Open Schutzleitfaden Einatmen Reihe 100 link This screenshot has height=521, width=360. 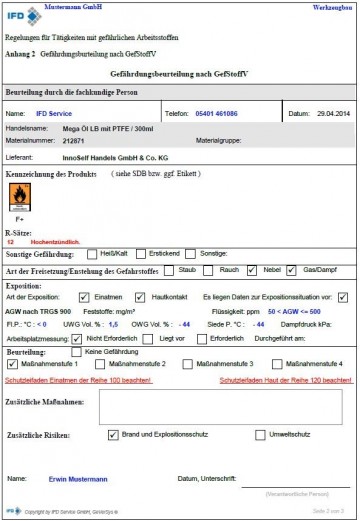(78, 380)
